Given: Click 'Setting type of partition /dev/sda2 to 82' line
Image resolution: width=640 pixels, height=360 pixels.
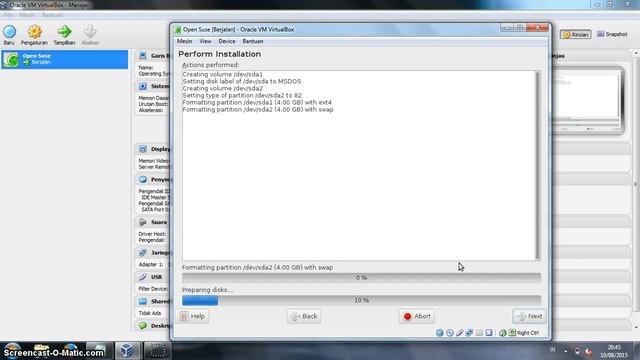Looking at the screenshot, I should point(242,95).
